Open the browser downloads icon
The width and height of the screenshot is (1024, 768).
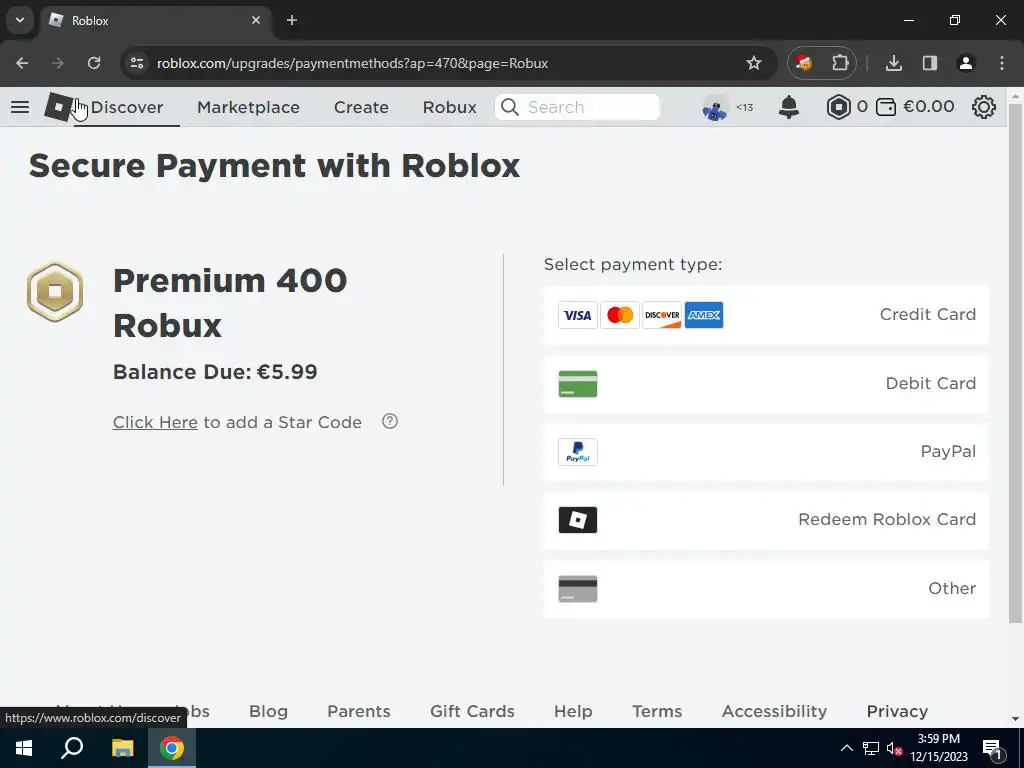(893, 63)
